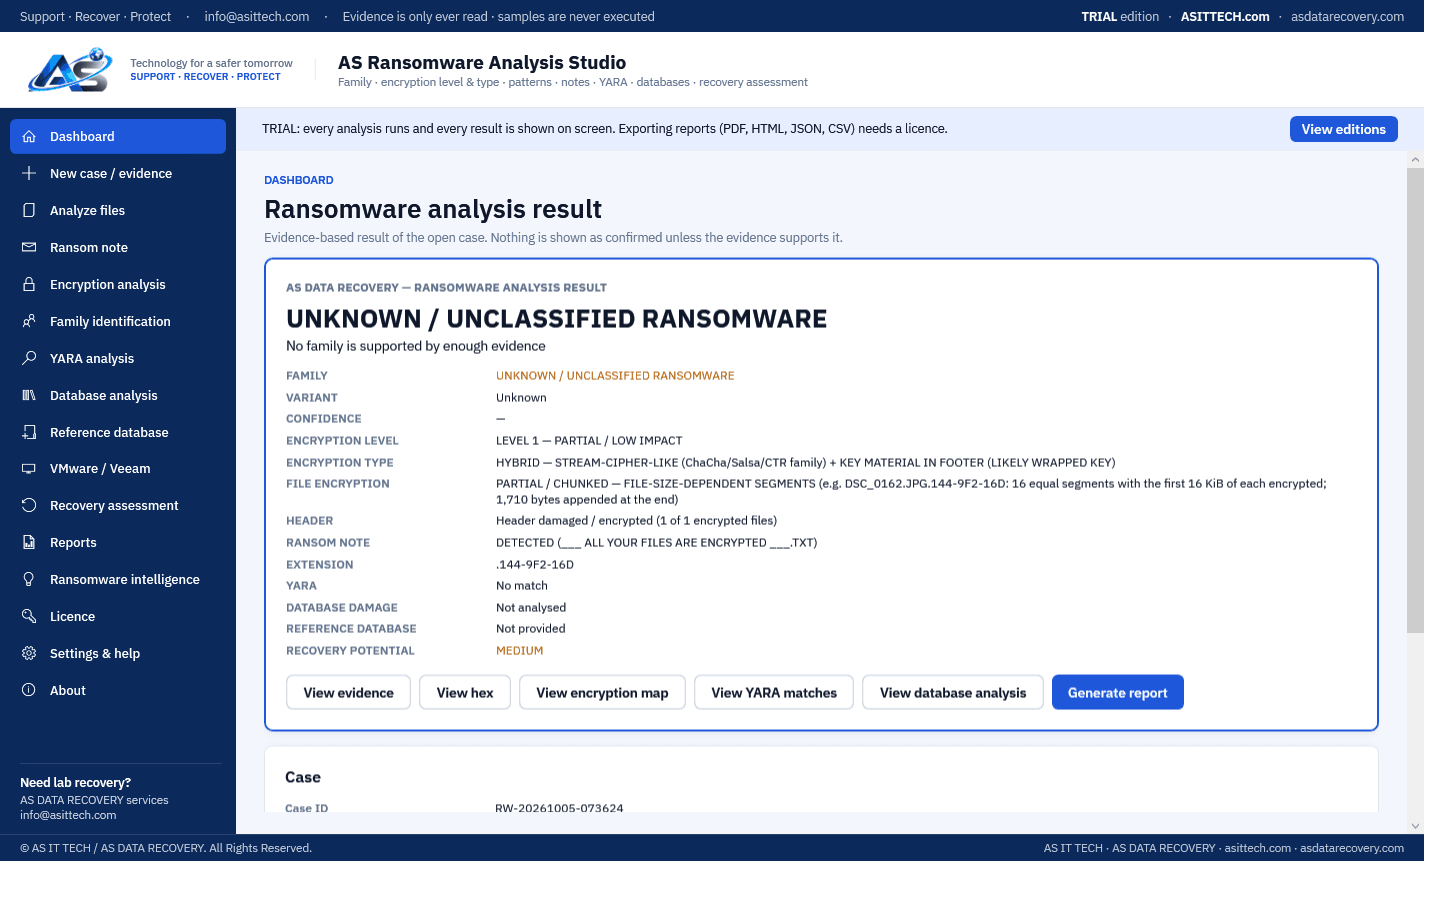Image resolution: width=1440 pixels, height=900 pixels.
Task: Click the View editions button
Action: tap(1343, 129)
